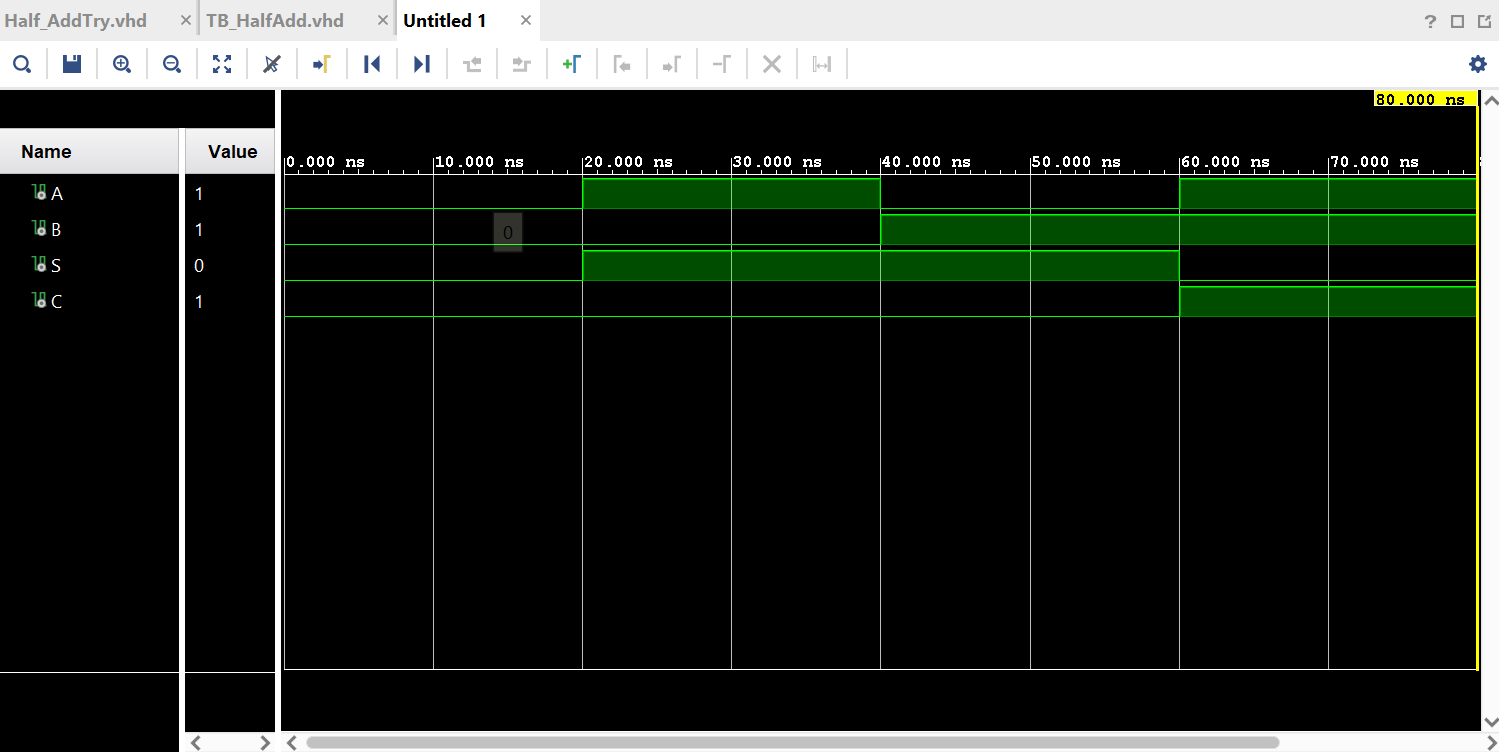Zoom in on the waveform

pyautogui.click(x=122, y=64)
